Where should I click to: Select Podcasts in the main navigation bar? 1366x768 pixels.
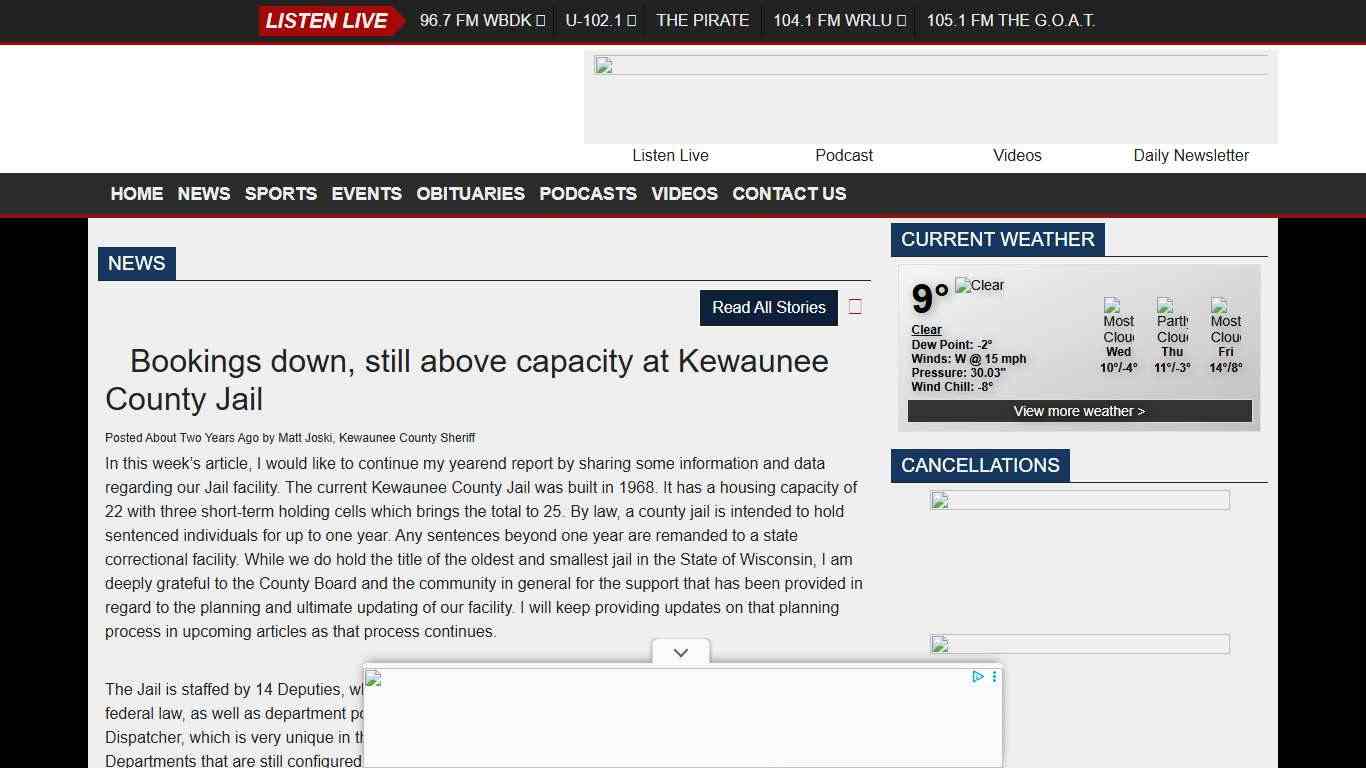(x=588, y=194)
